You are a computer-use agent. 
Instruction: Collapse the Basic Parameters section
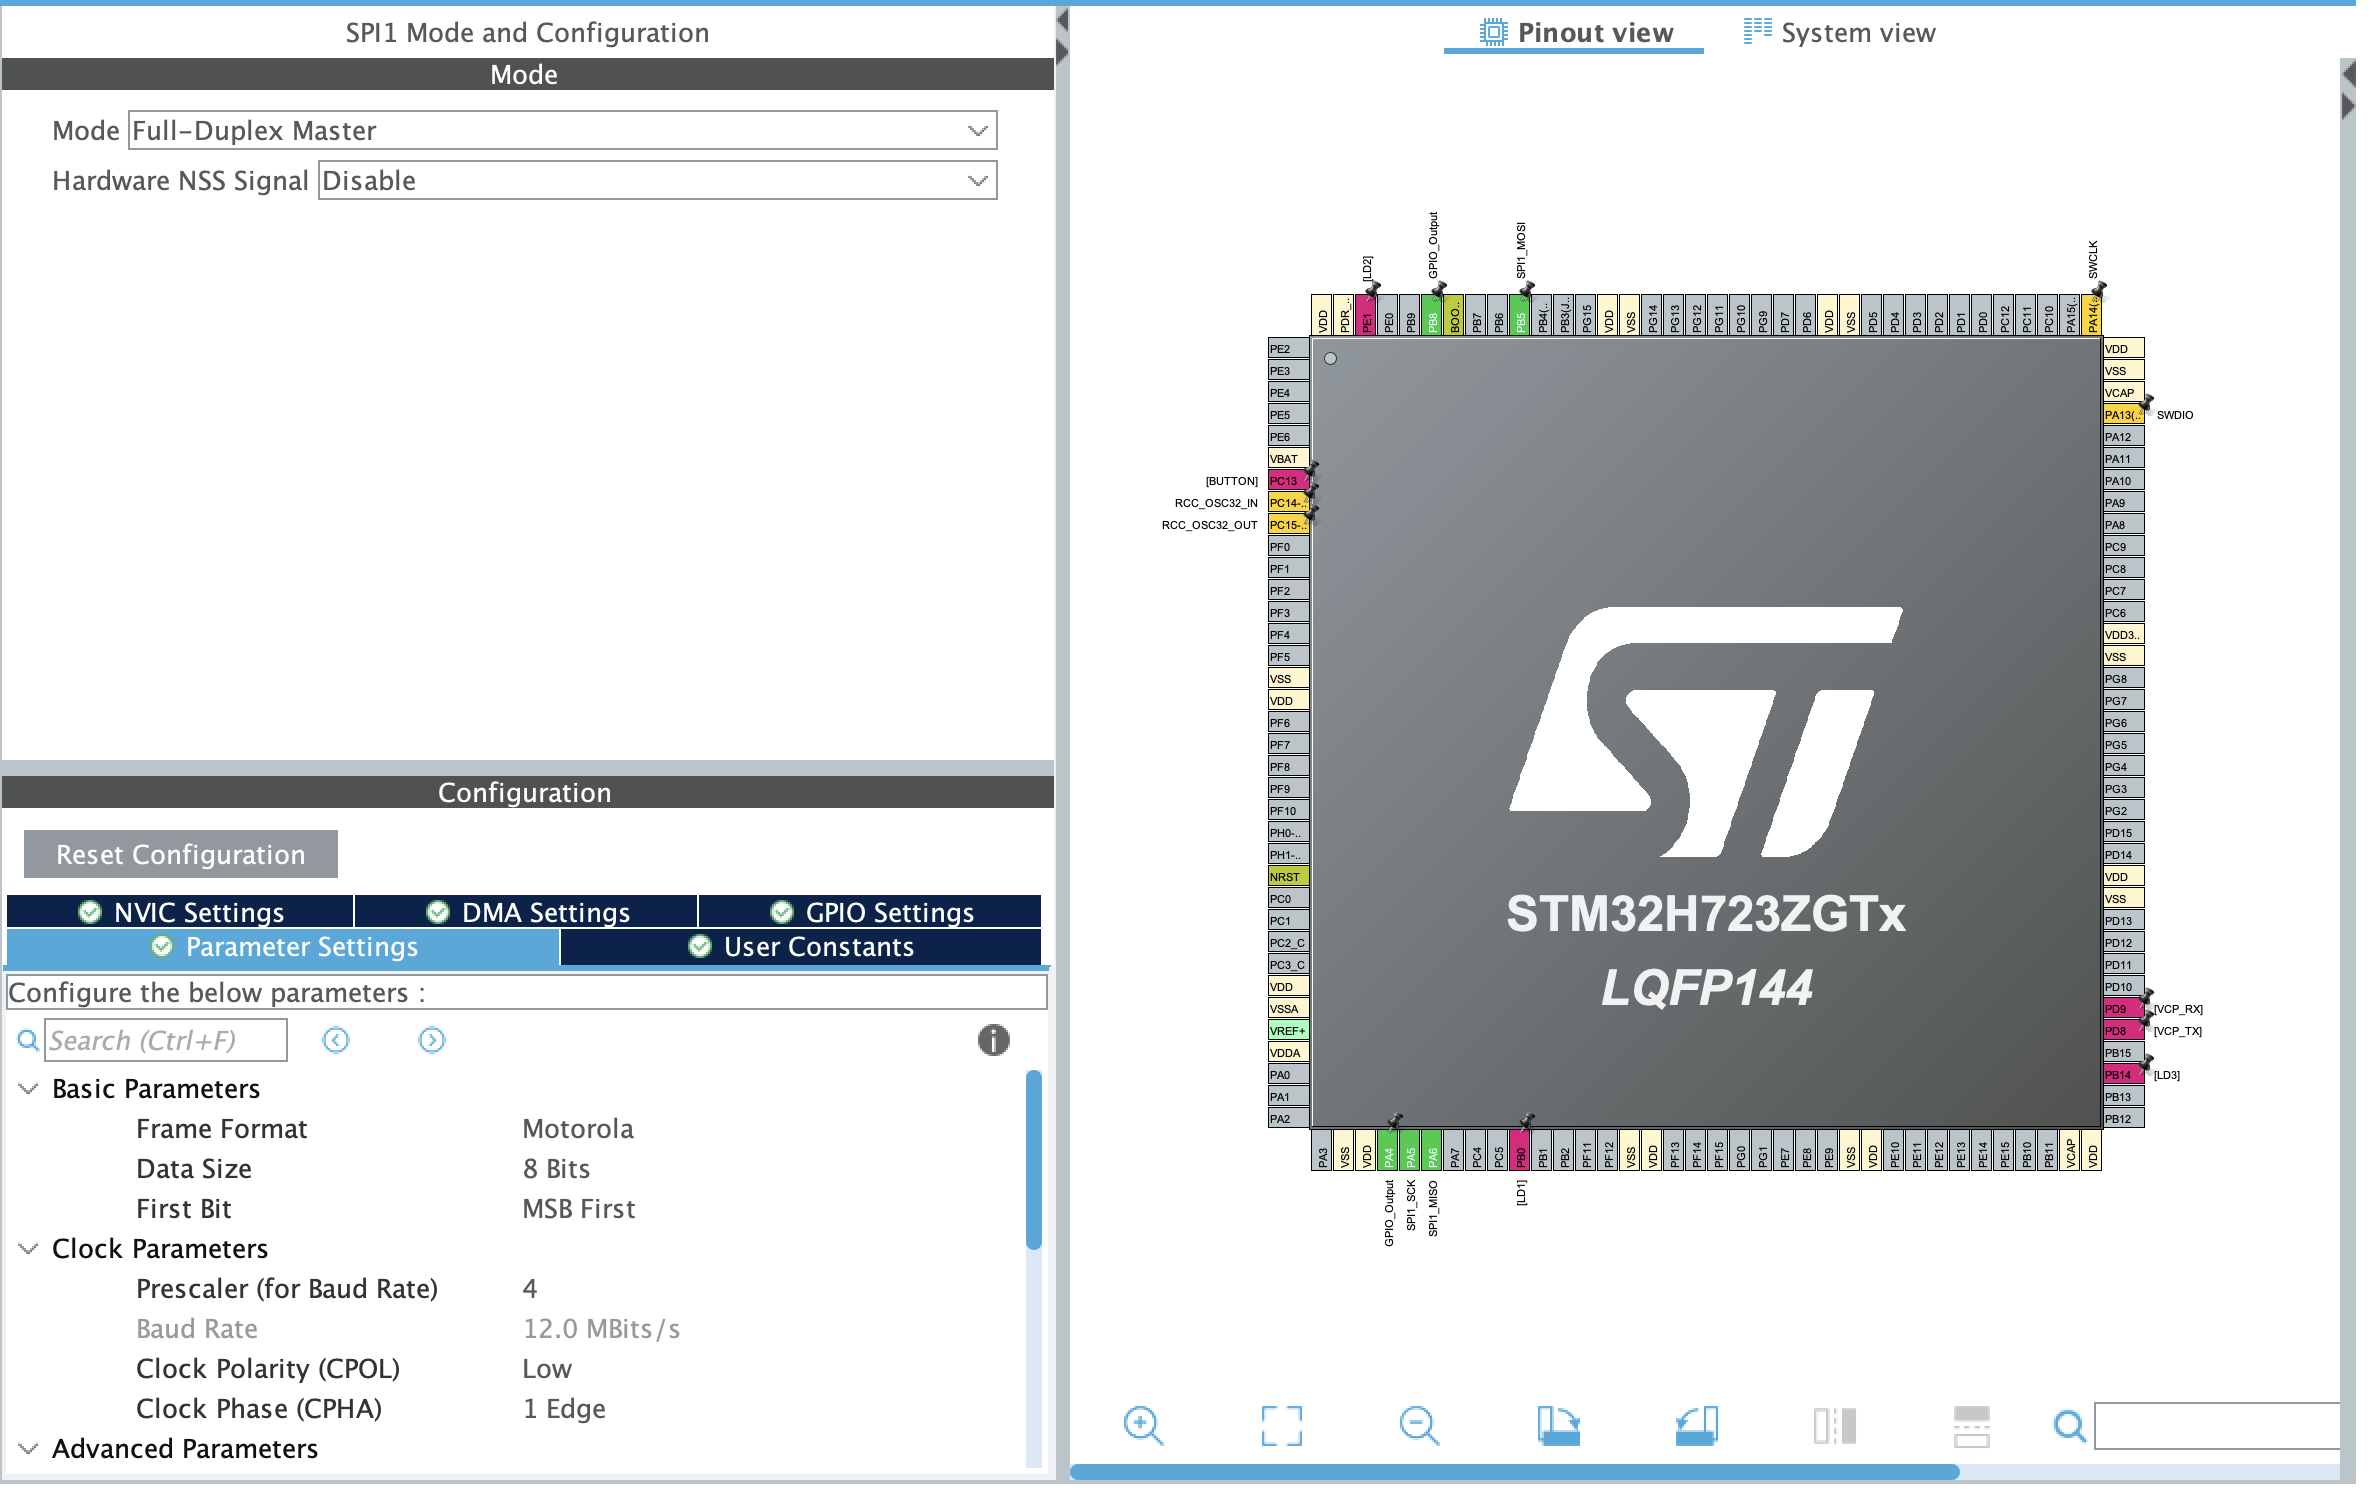pyautogui.click(x=29, y=1088)
